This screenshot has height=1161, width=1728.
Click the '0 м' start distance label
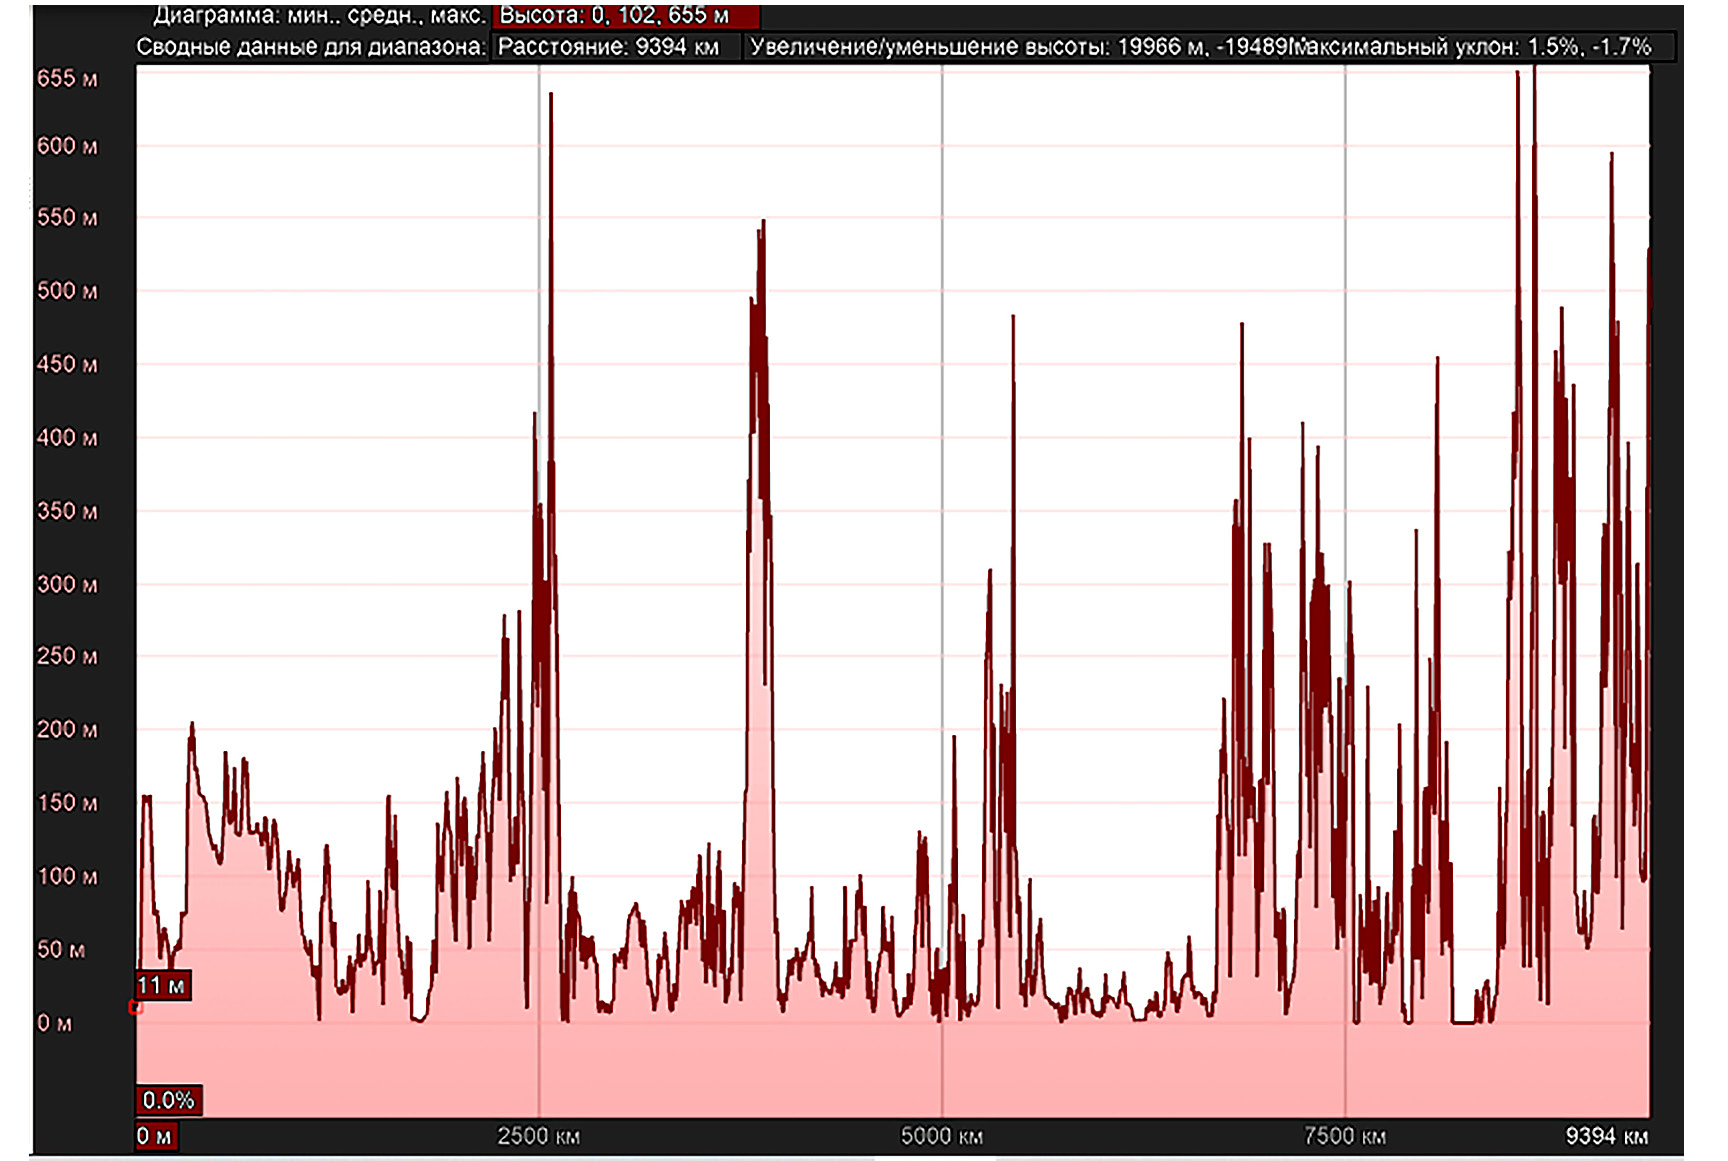click(x=155, y=1136)
